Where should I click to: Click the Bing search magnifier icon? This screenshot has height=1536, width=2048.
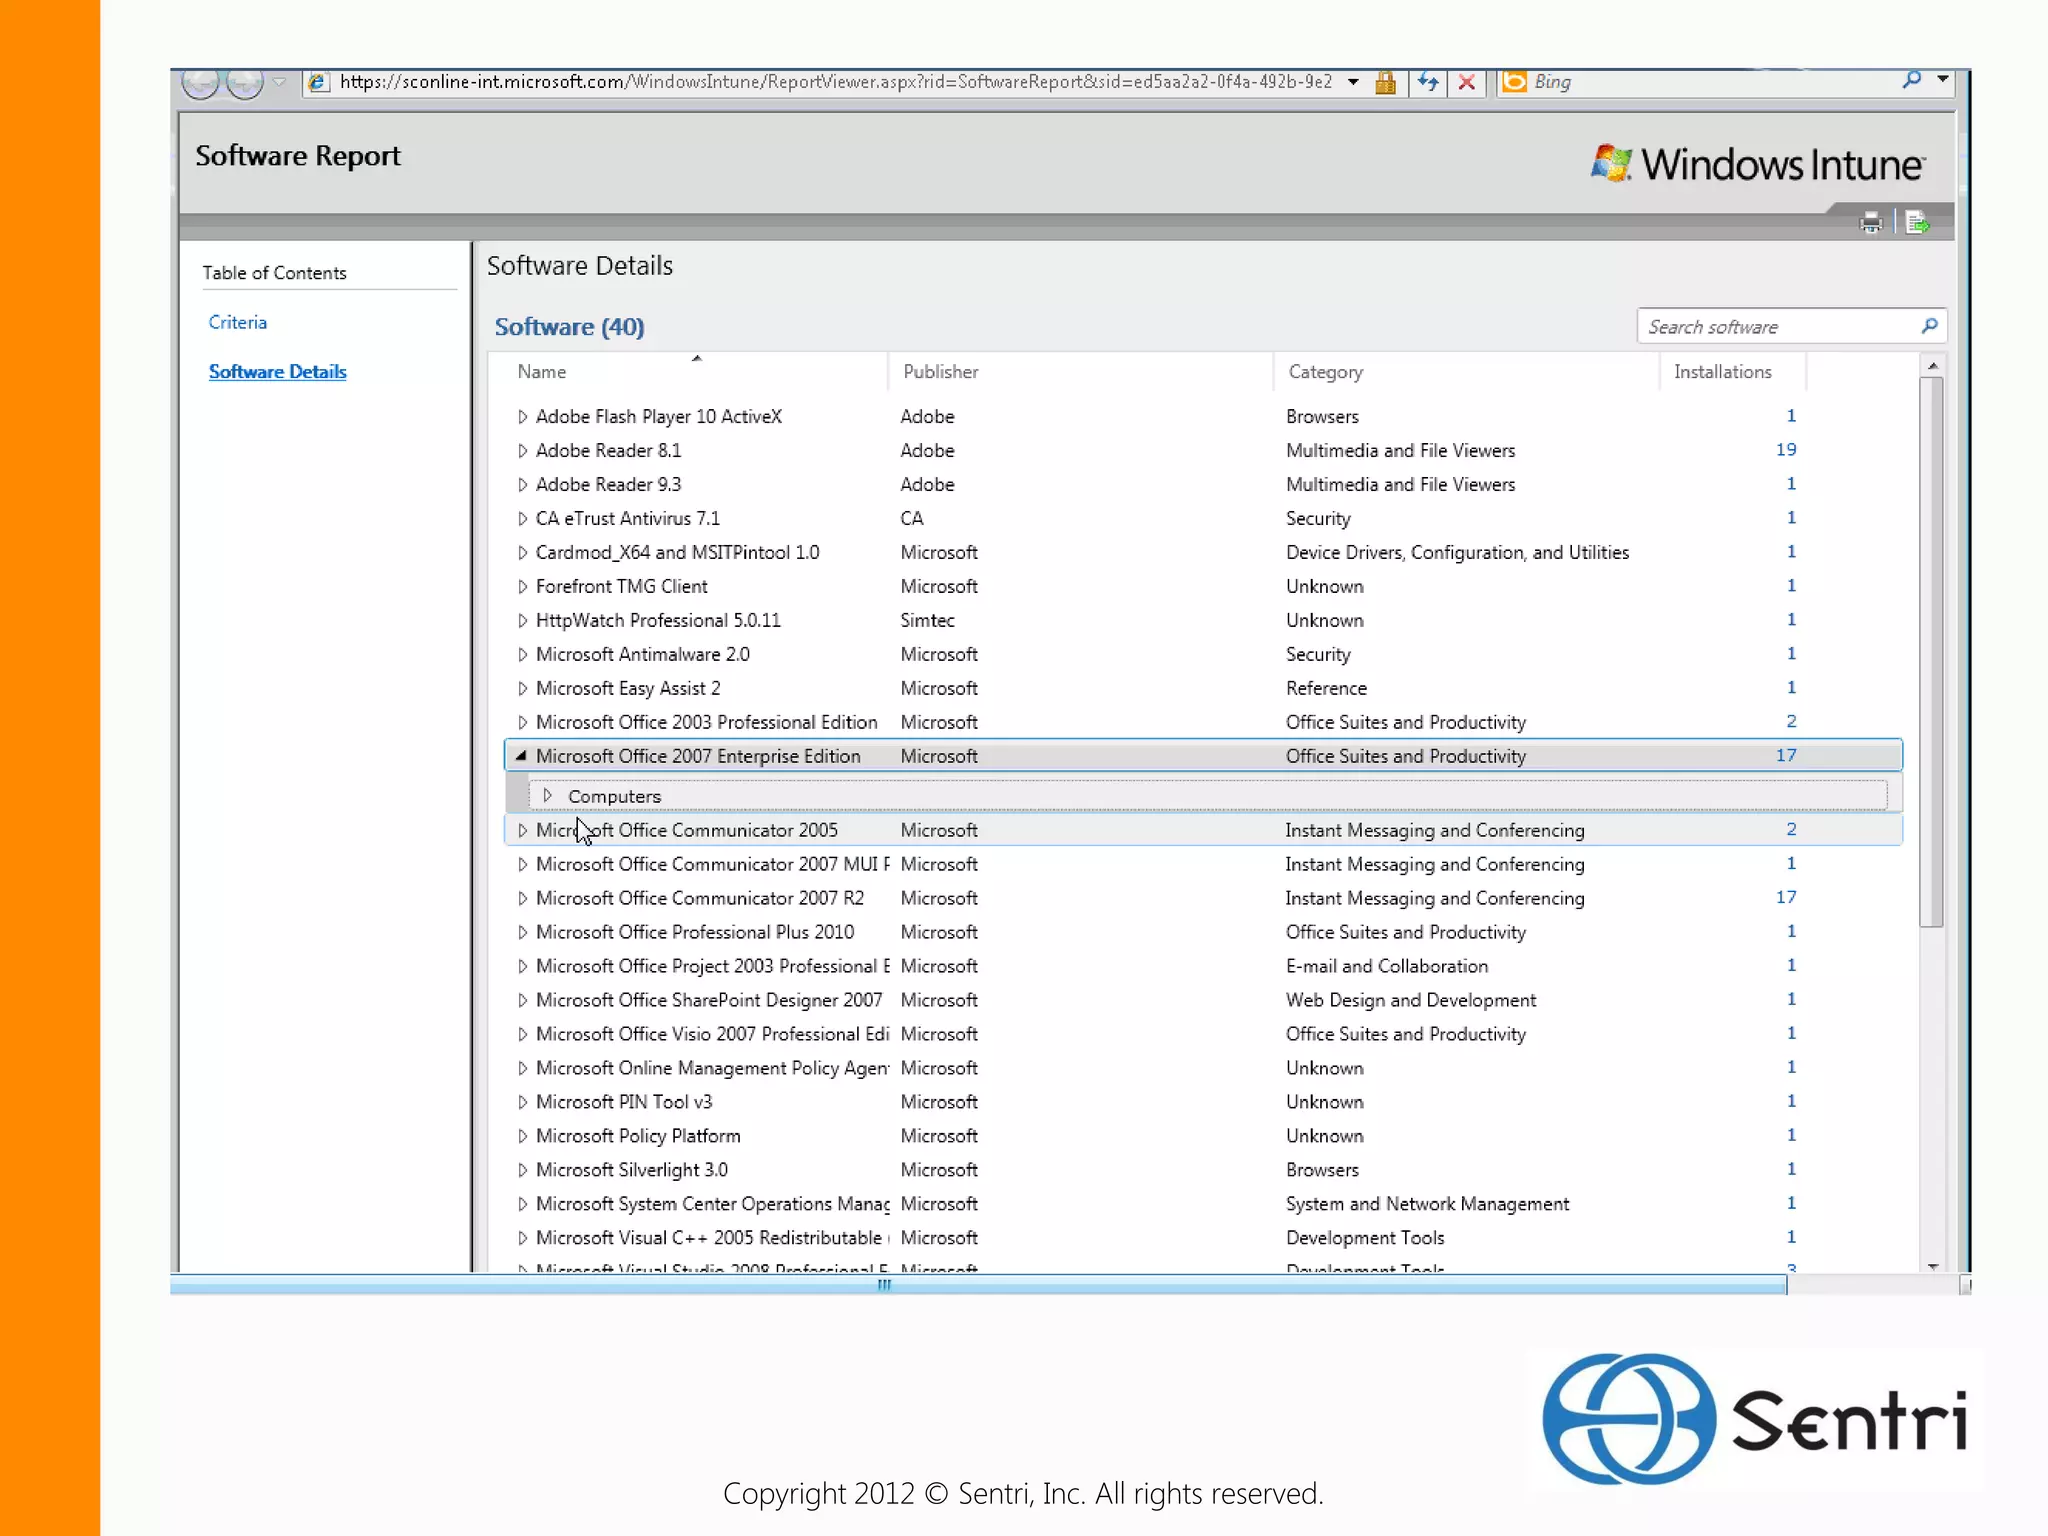click(x=1911, y=80)
